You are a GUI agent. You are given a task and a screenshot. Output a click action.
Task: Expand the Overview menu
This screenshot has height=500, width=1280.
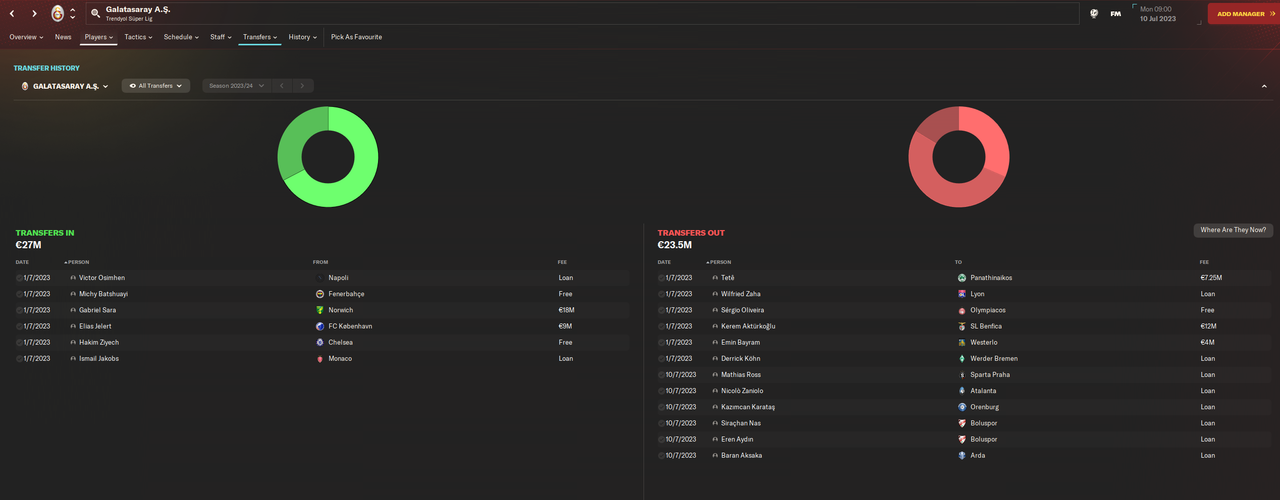click(x=26, y=37)
